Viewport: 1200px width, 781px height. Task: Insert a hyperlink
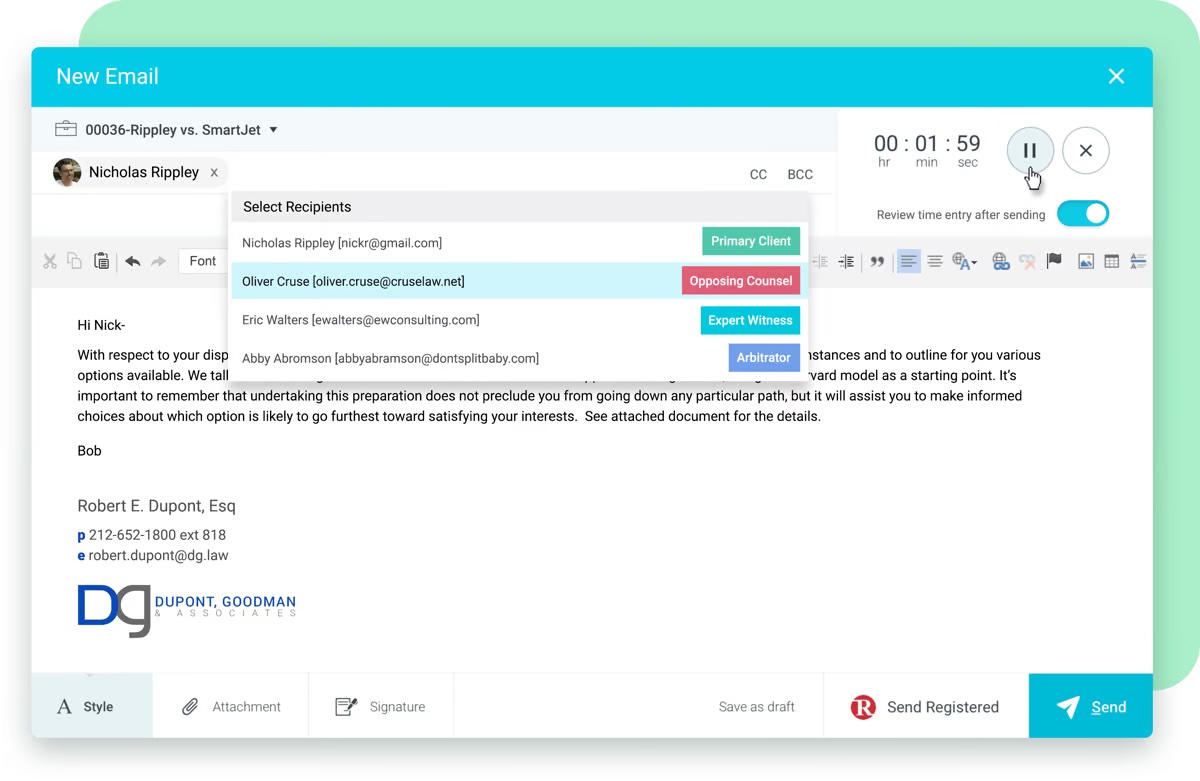(1001, 261)
